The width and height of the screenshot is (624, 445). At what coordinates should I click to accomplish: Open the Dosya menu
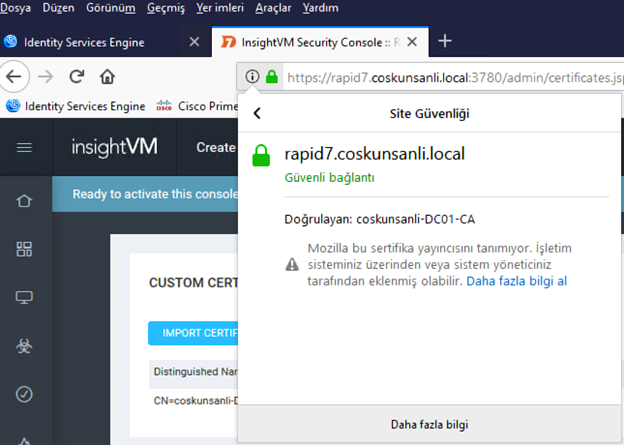click(x=16, y=8)
